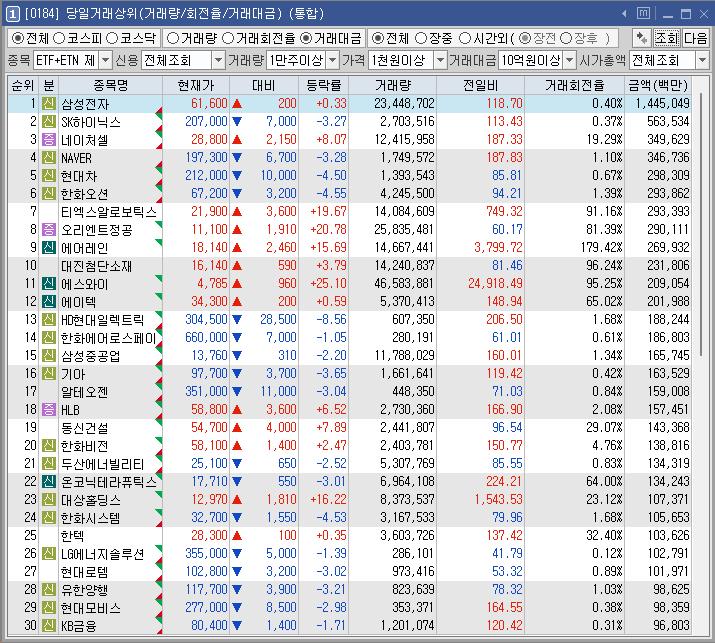Click the dark 신 badge beside 온코닉테라퓨틱스

[x=49, y=482]
